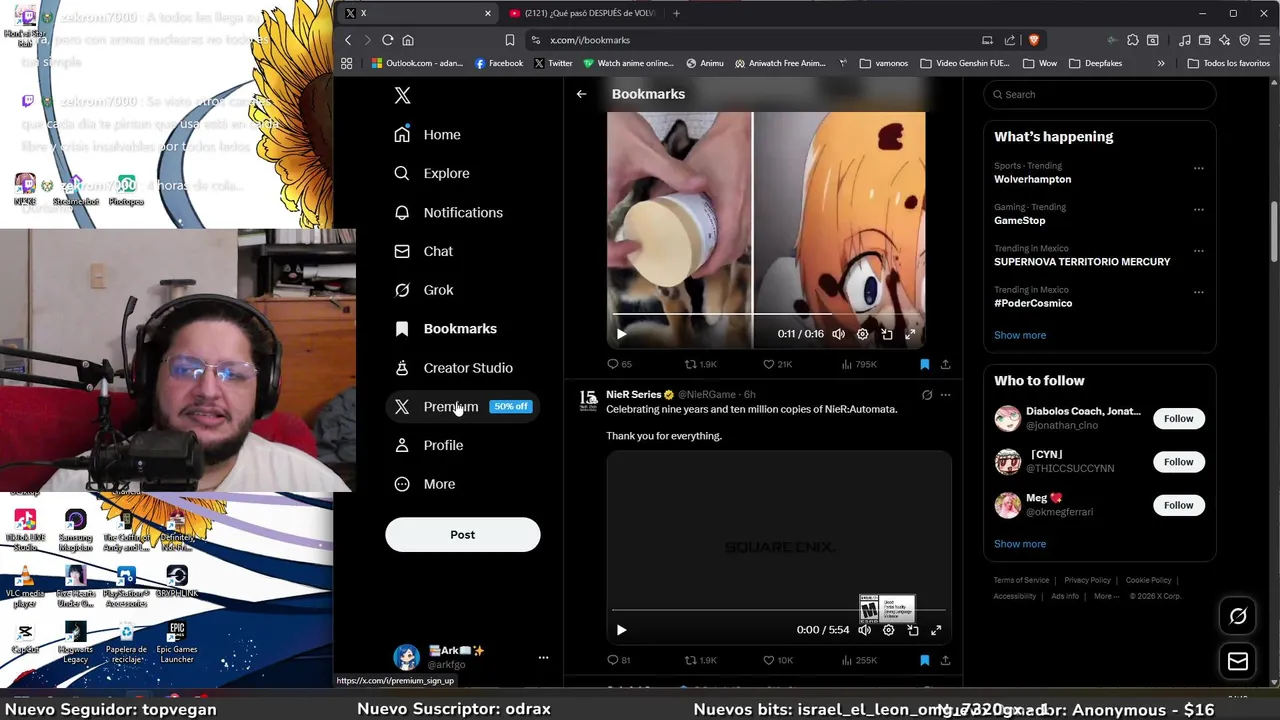This screenshot has height=720, width=1280.
Task: Open options for #PoderCosmico trend
Action: 1198,292
